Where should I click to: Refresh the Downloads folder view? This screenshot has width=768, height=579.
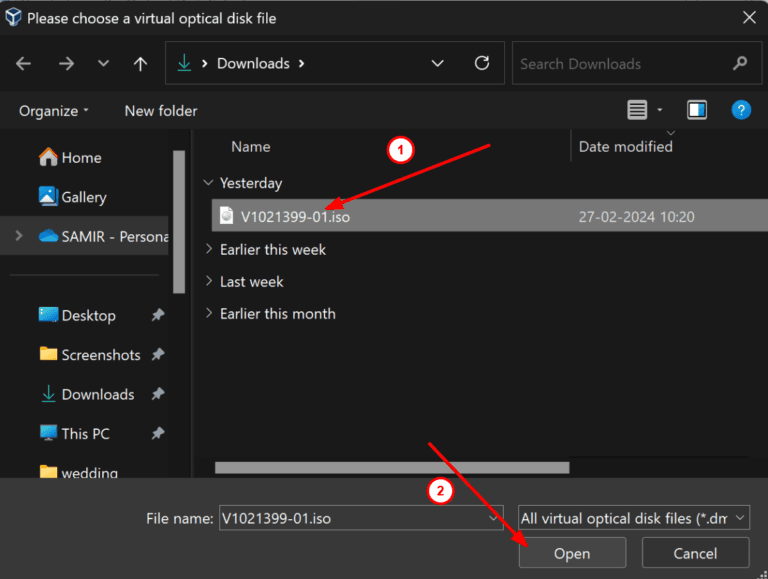(x=482, y=63)
